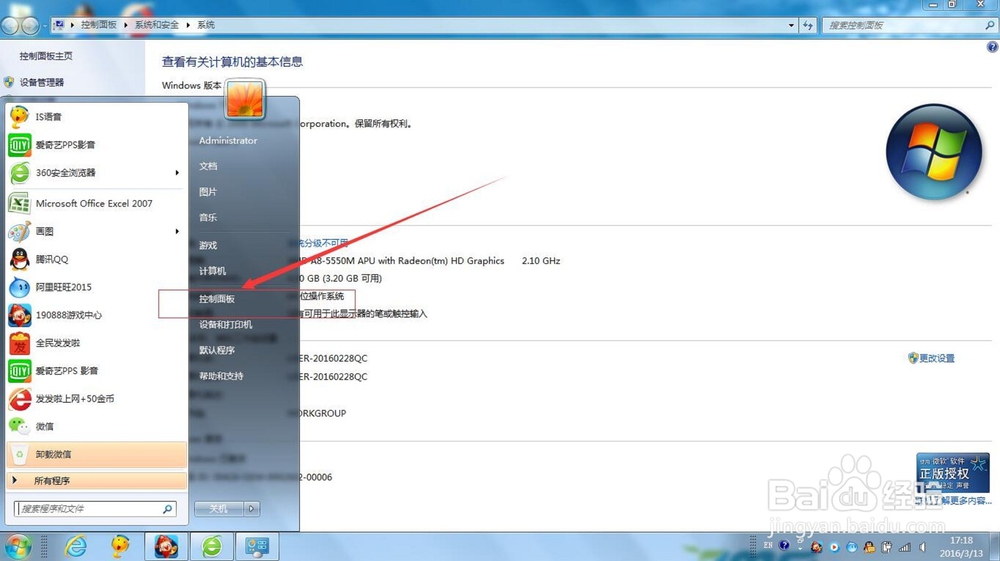
Task: Expand 画图 jump list arrow
Action: click(177, 231)
